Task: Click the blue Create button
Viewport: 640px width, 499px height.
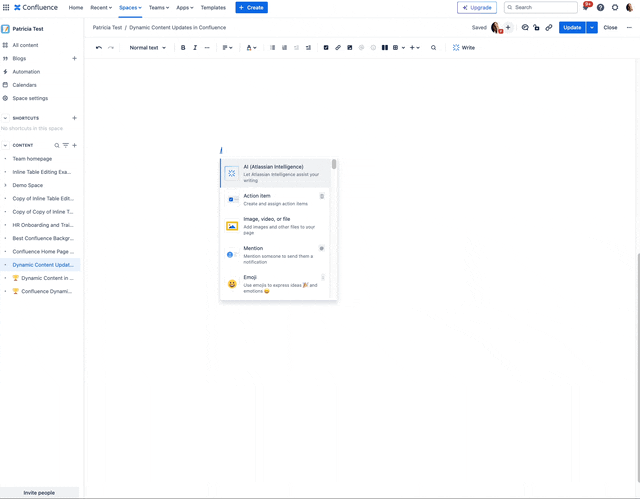Action: tap(251, 7)
